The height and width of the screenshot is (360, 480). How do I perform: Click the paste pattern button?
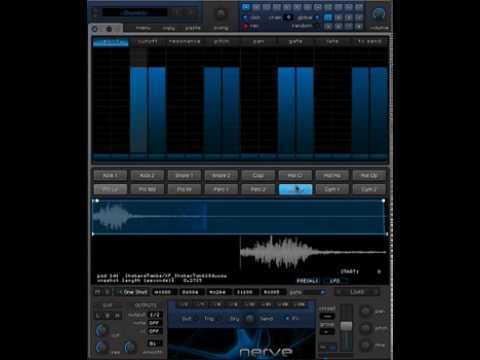tap(193, 28)
